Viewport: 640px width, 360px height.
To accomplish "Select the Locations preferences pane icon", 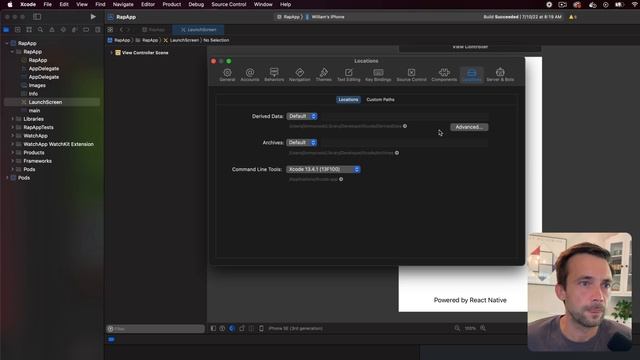I will 471,75.
